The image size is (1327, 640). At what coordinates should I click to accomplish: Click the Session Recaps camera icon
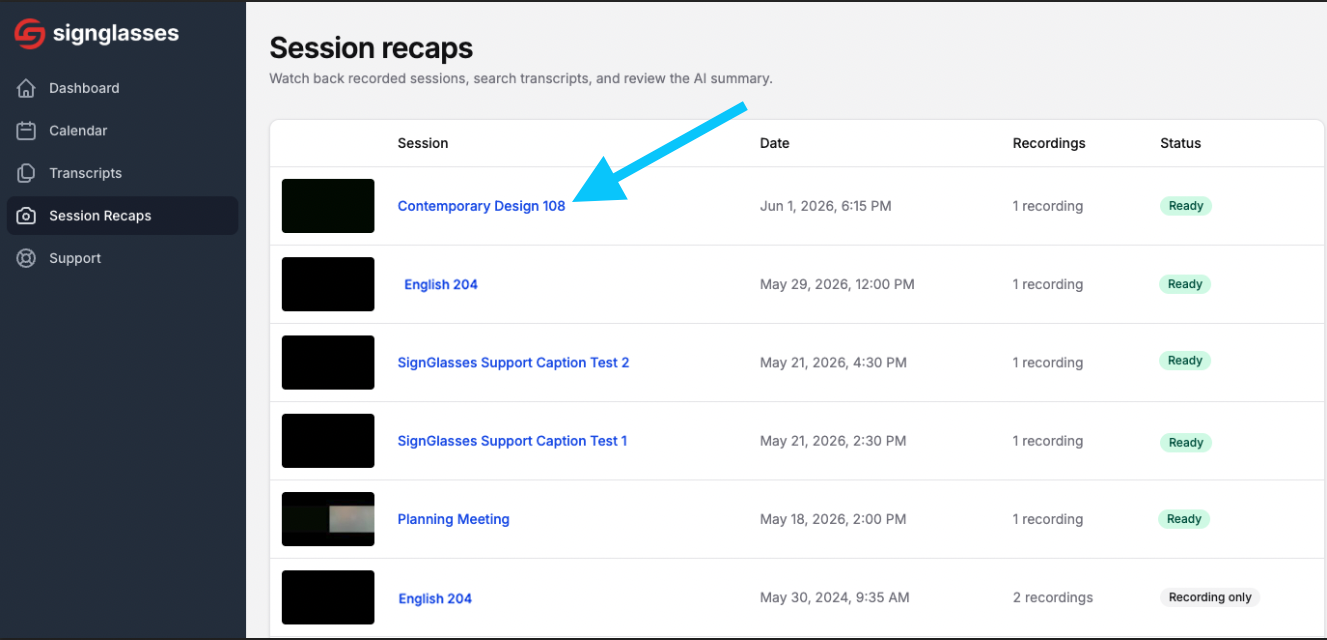[27, 216]
